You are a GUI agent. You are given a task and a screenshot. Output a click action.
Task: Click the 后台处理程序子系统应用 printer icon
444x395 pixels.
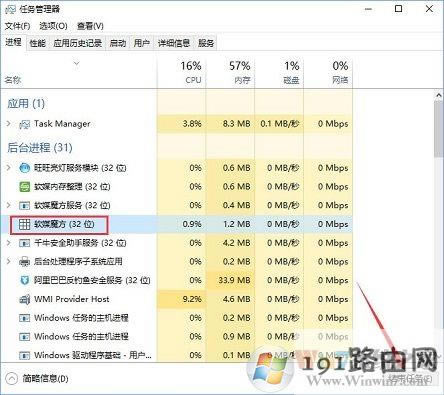(x=24, y=262)
